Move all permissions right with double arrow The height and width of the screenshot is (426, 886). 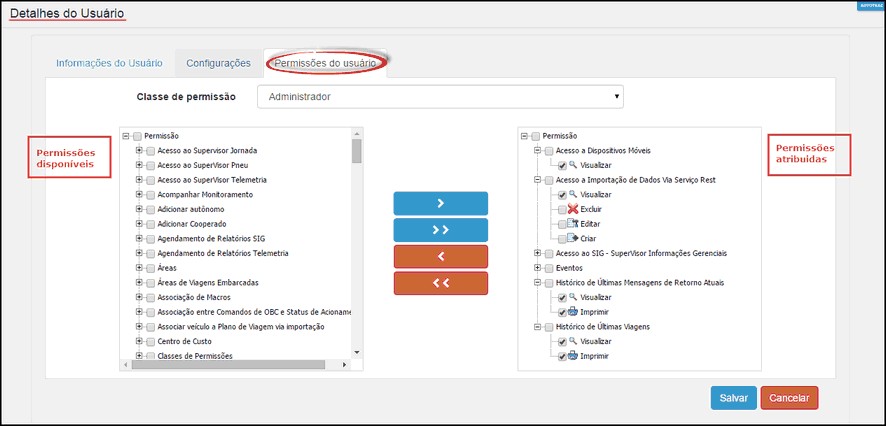tap(440, 230)
